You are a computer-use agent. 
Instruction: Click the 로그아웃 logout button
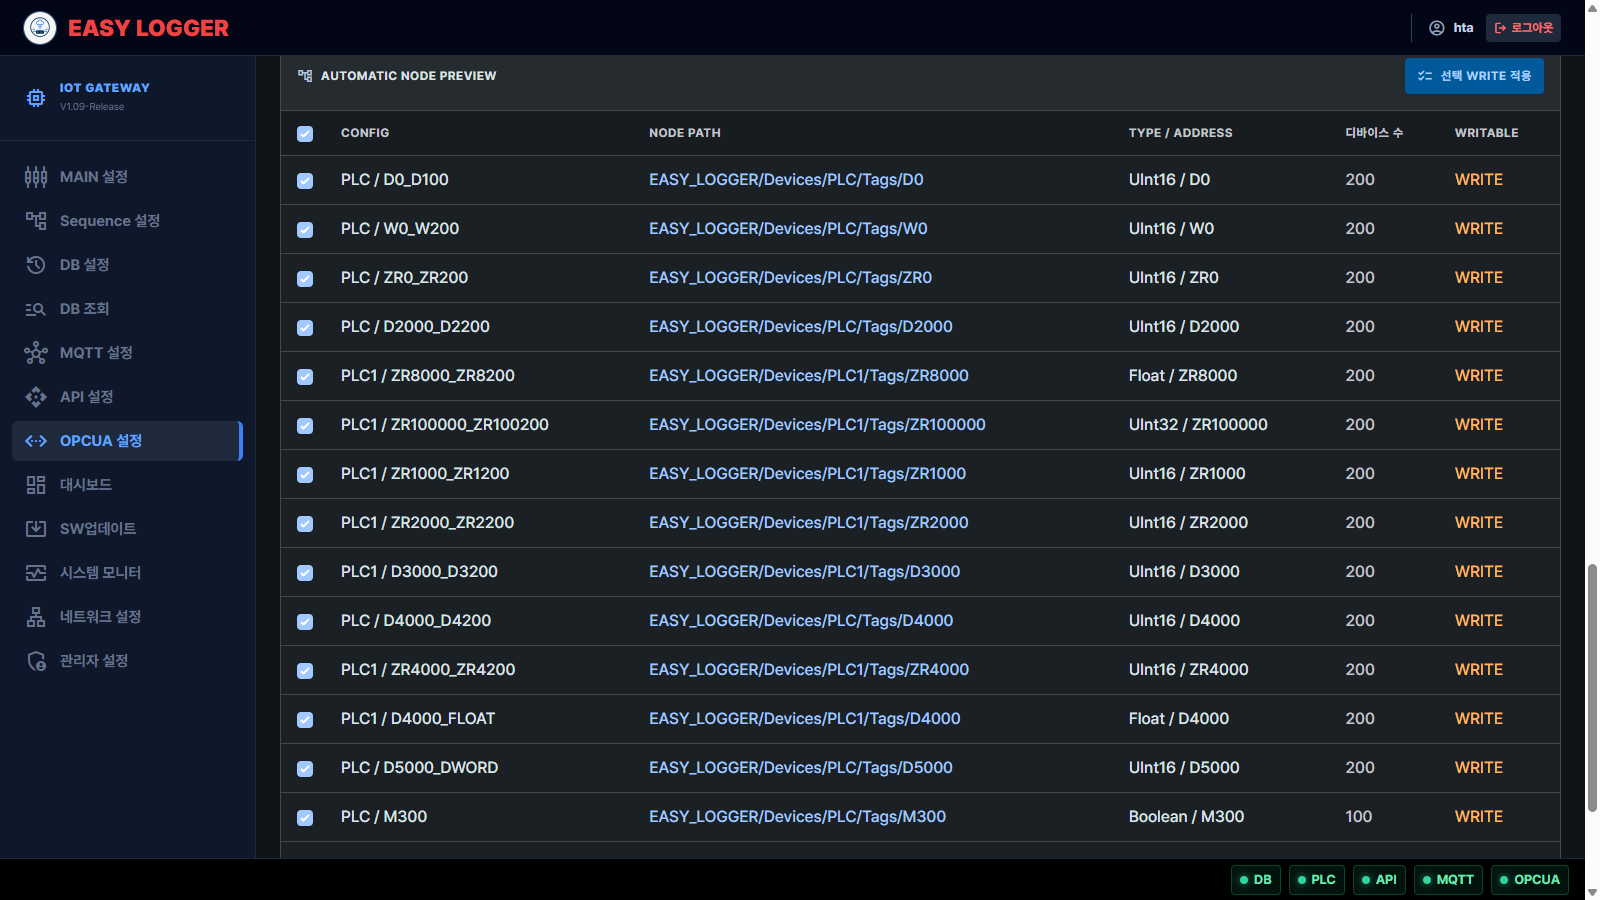(1523, 28)
